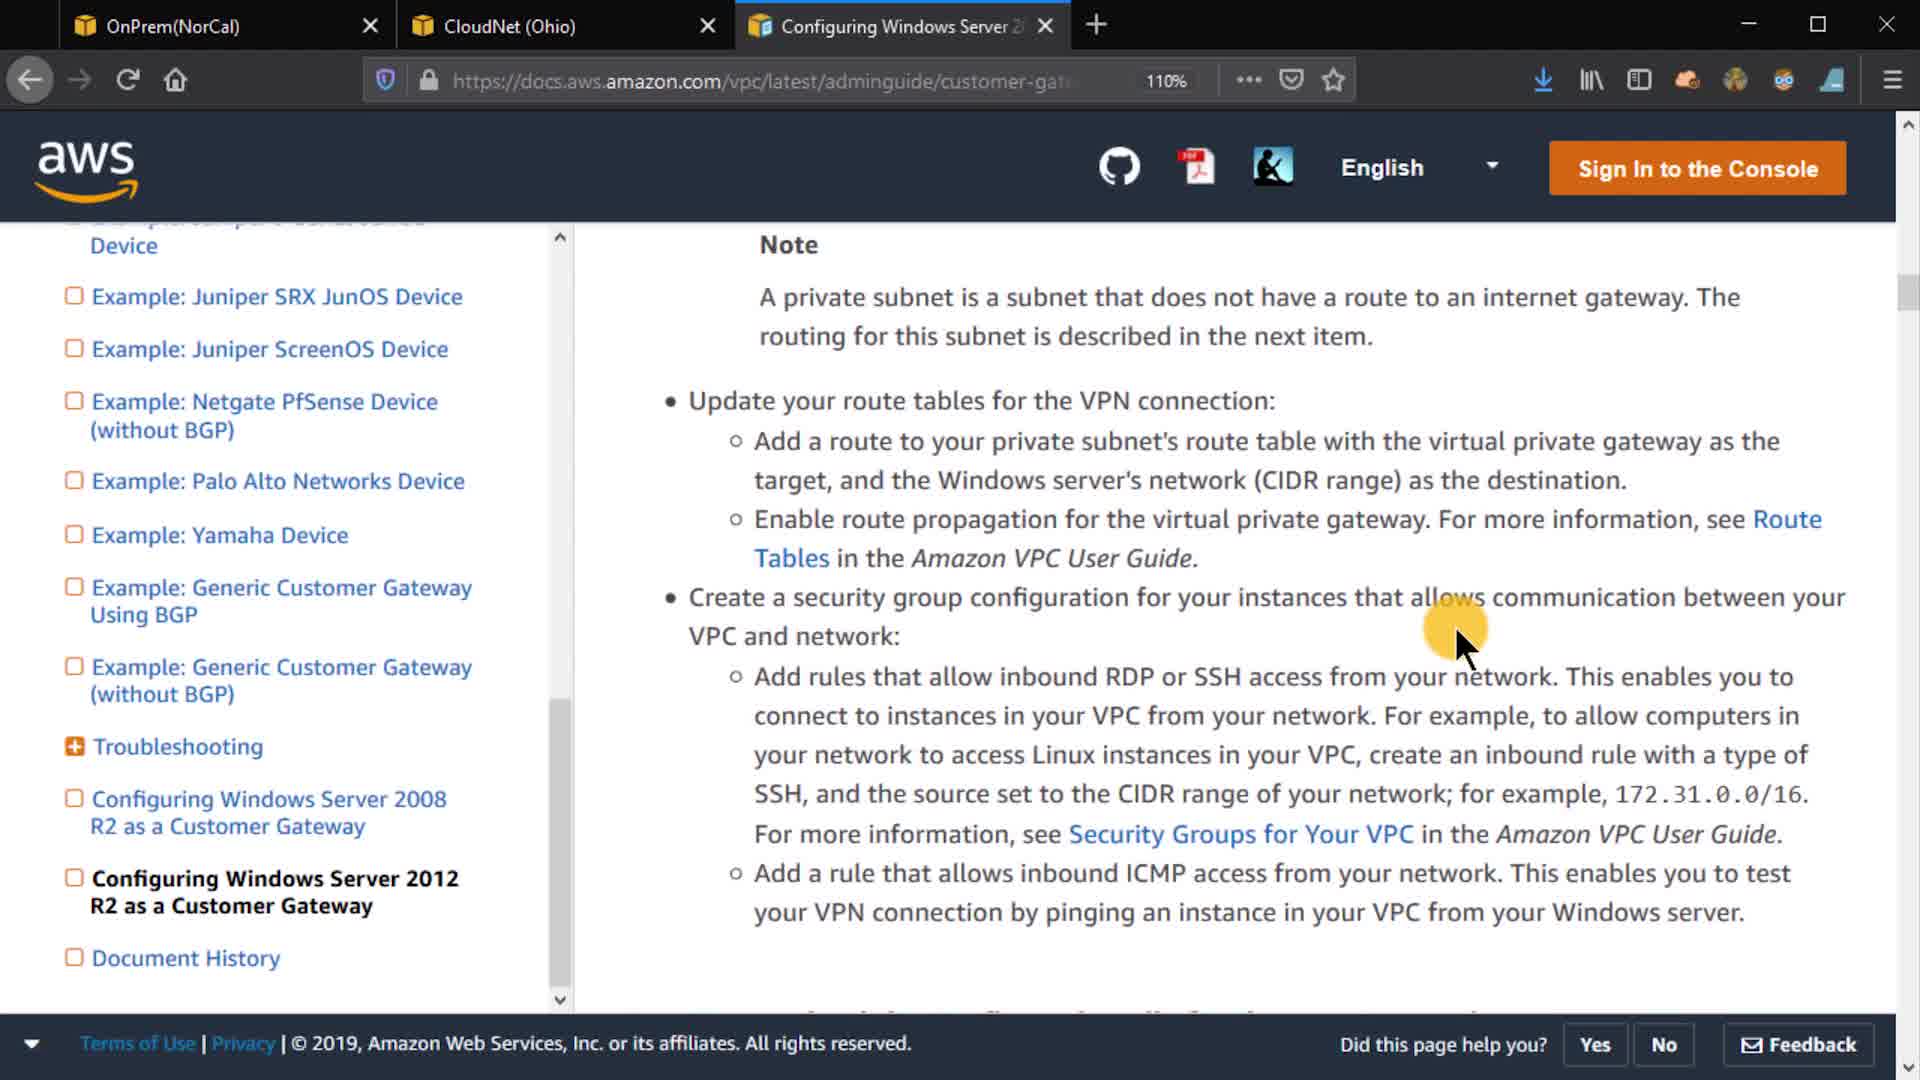The image size is (1920, 1080).
Task: Reload the current page
Action: coord(127,80)
